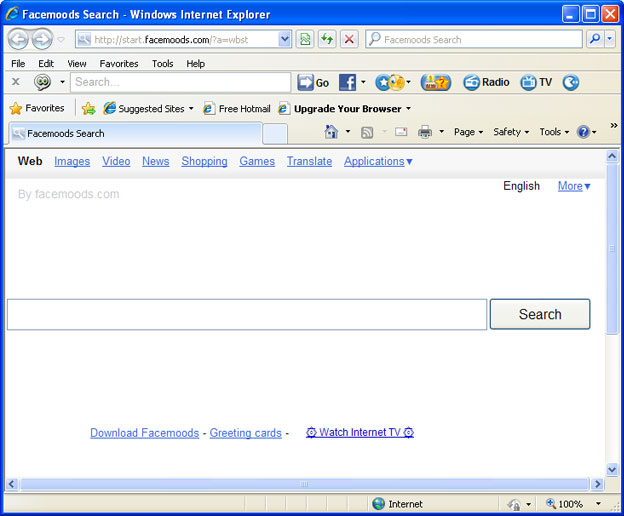Close the Facemoods toolbar with the X
Image resolution: width=624 pixels, height=516 pixels.
pos(16,82)
